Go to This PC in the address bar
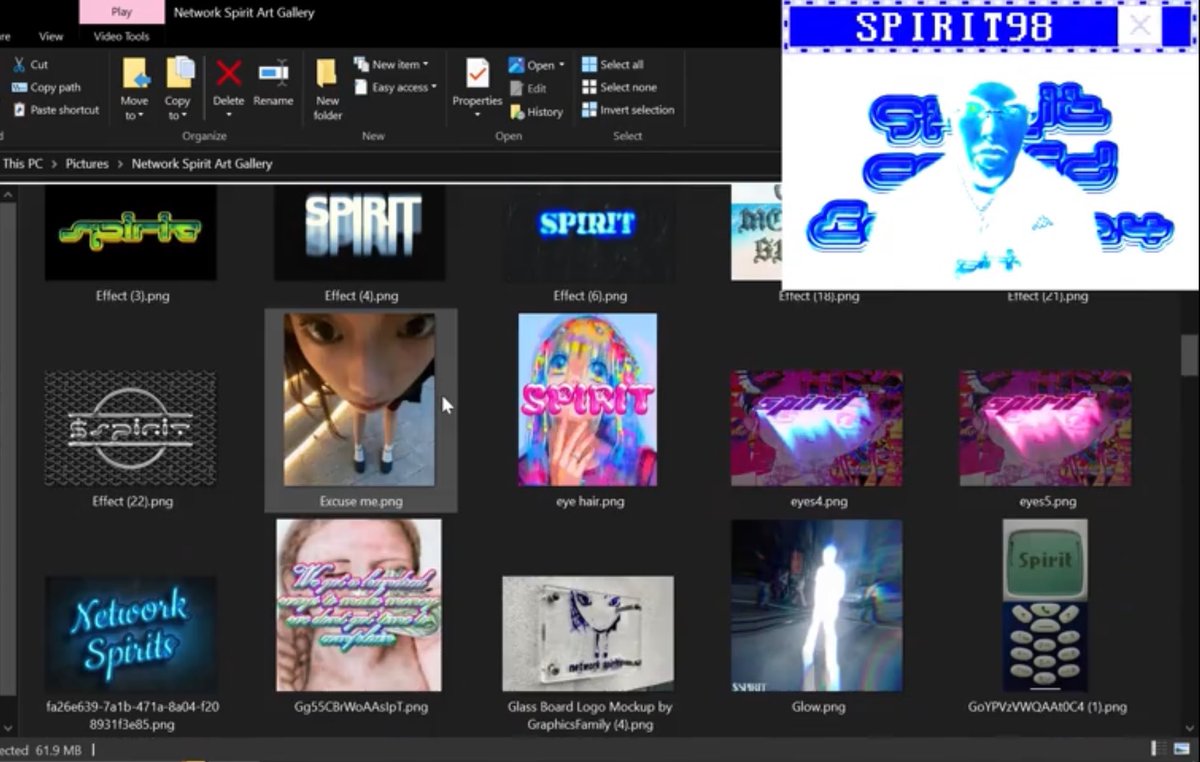This screenshot has width=1200, height=762. click(22, 164)
